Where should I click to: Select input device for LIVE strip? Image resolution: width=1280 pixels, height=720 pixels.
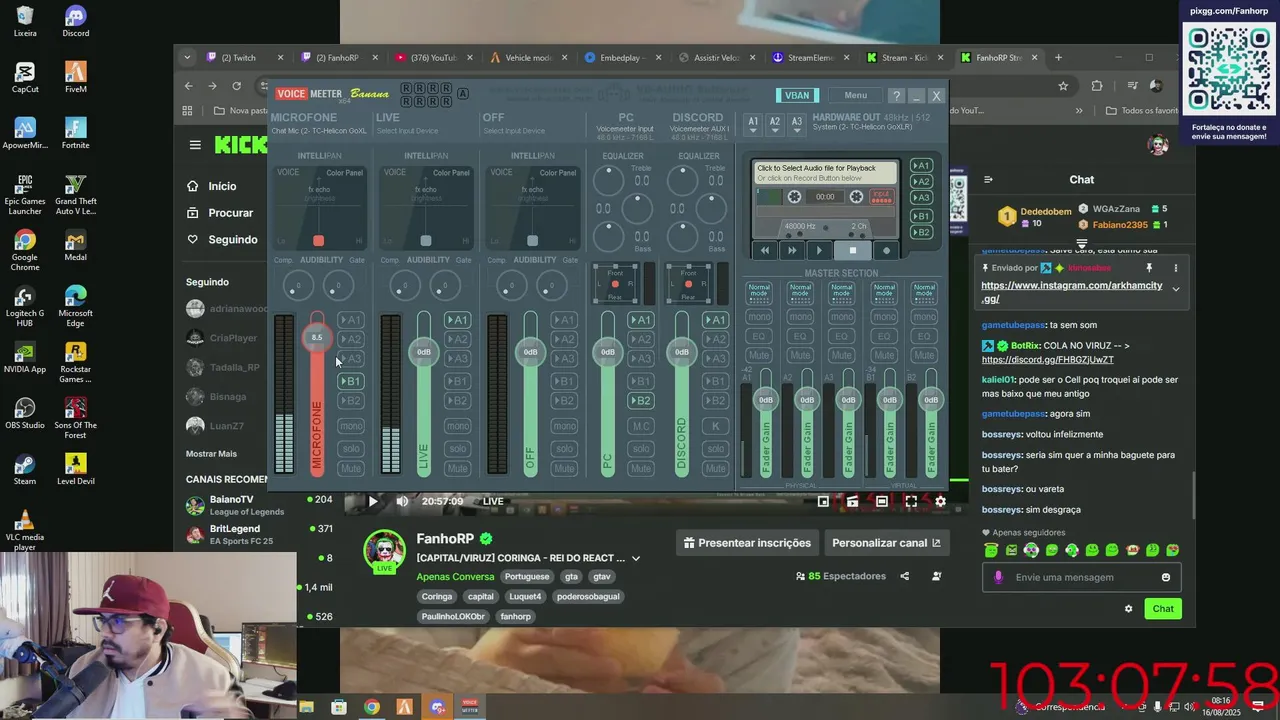pos(407,131)
